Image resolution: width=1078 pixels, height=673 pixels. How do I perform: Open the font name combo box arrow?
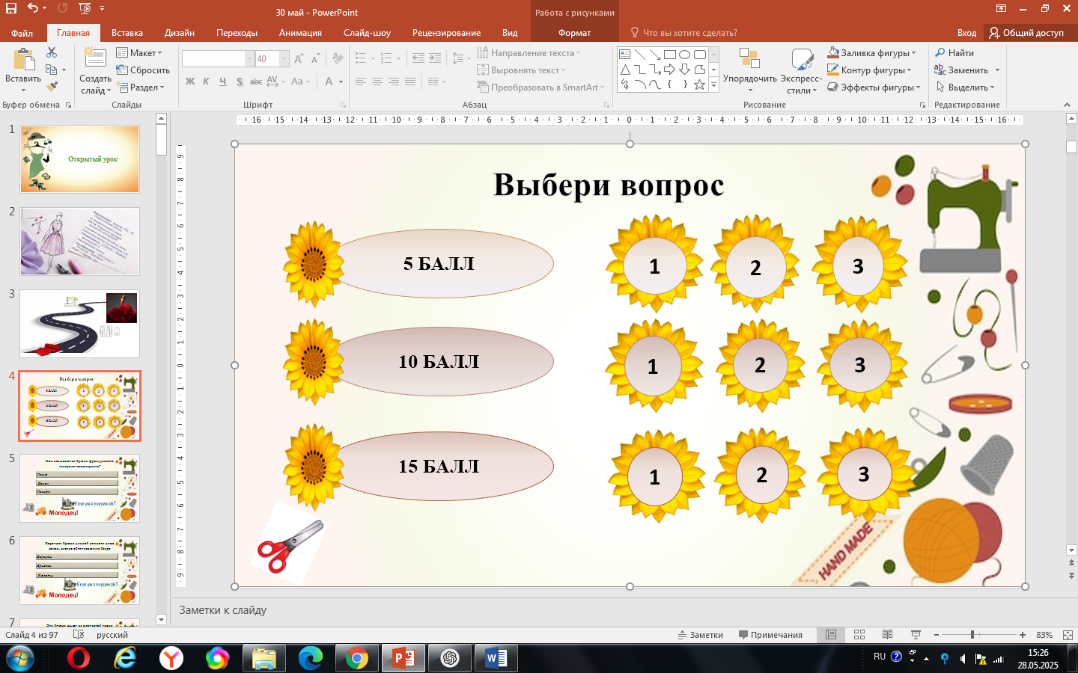click(x=249, y=59)
